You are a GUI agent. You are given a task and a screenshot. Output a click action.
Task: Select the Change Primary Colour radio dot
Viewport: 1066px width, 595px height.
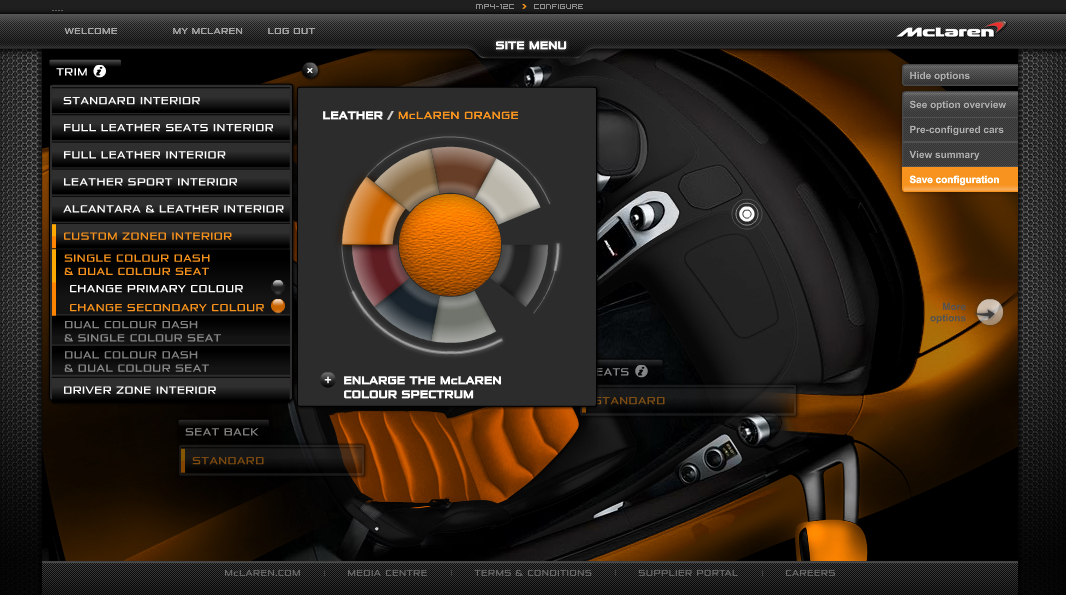tap(278, 288)
